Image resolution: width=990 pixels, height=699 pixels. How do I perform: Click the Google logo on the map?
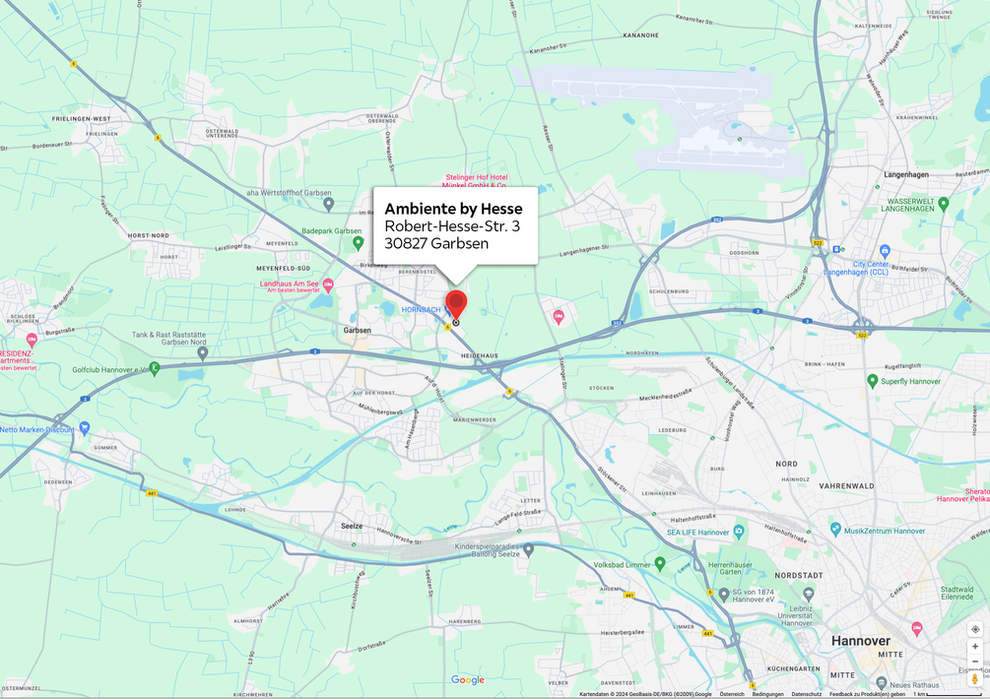click(x=468, y=680)
